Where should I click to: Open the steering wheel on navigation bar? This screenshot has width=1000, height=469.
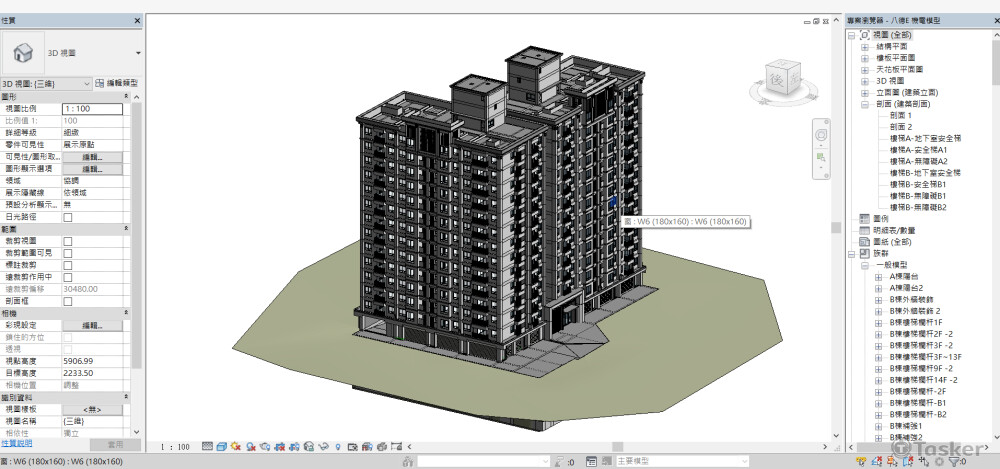(x=821, y=135)
